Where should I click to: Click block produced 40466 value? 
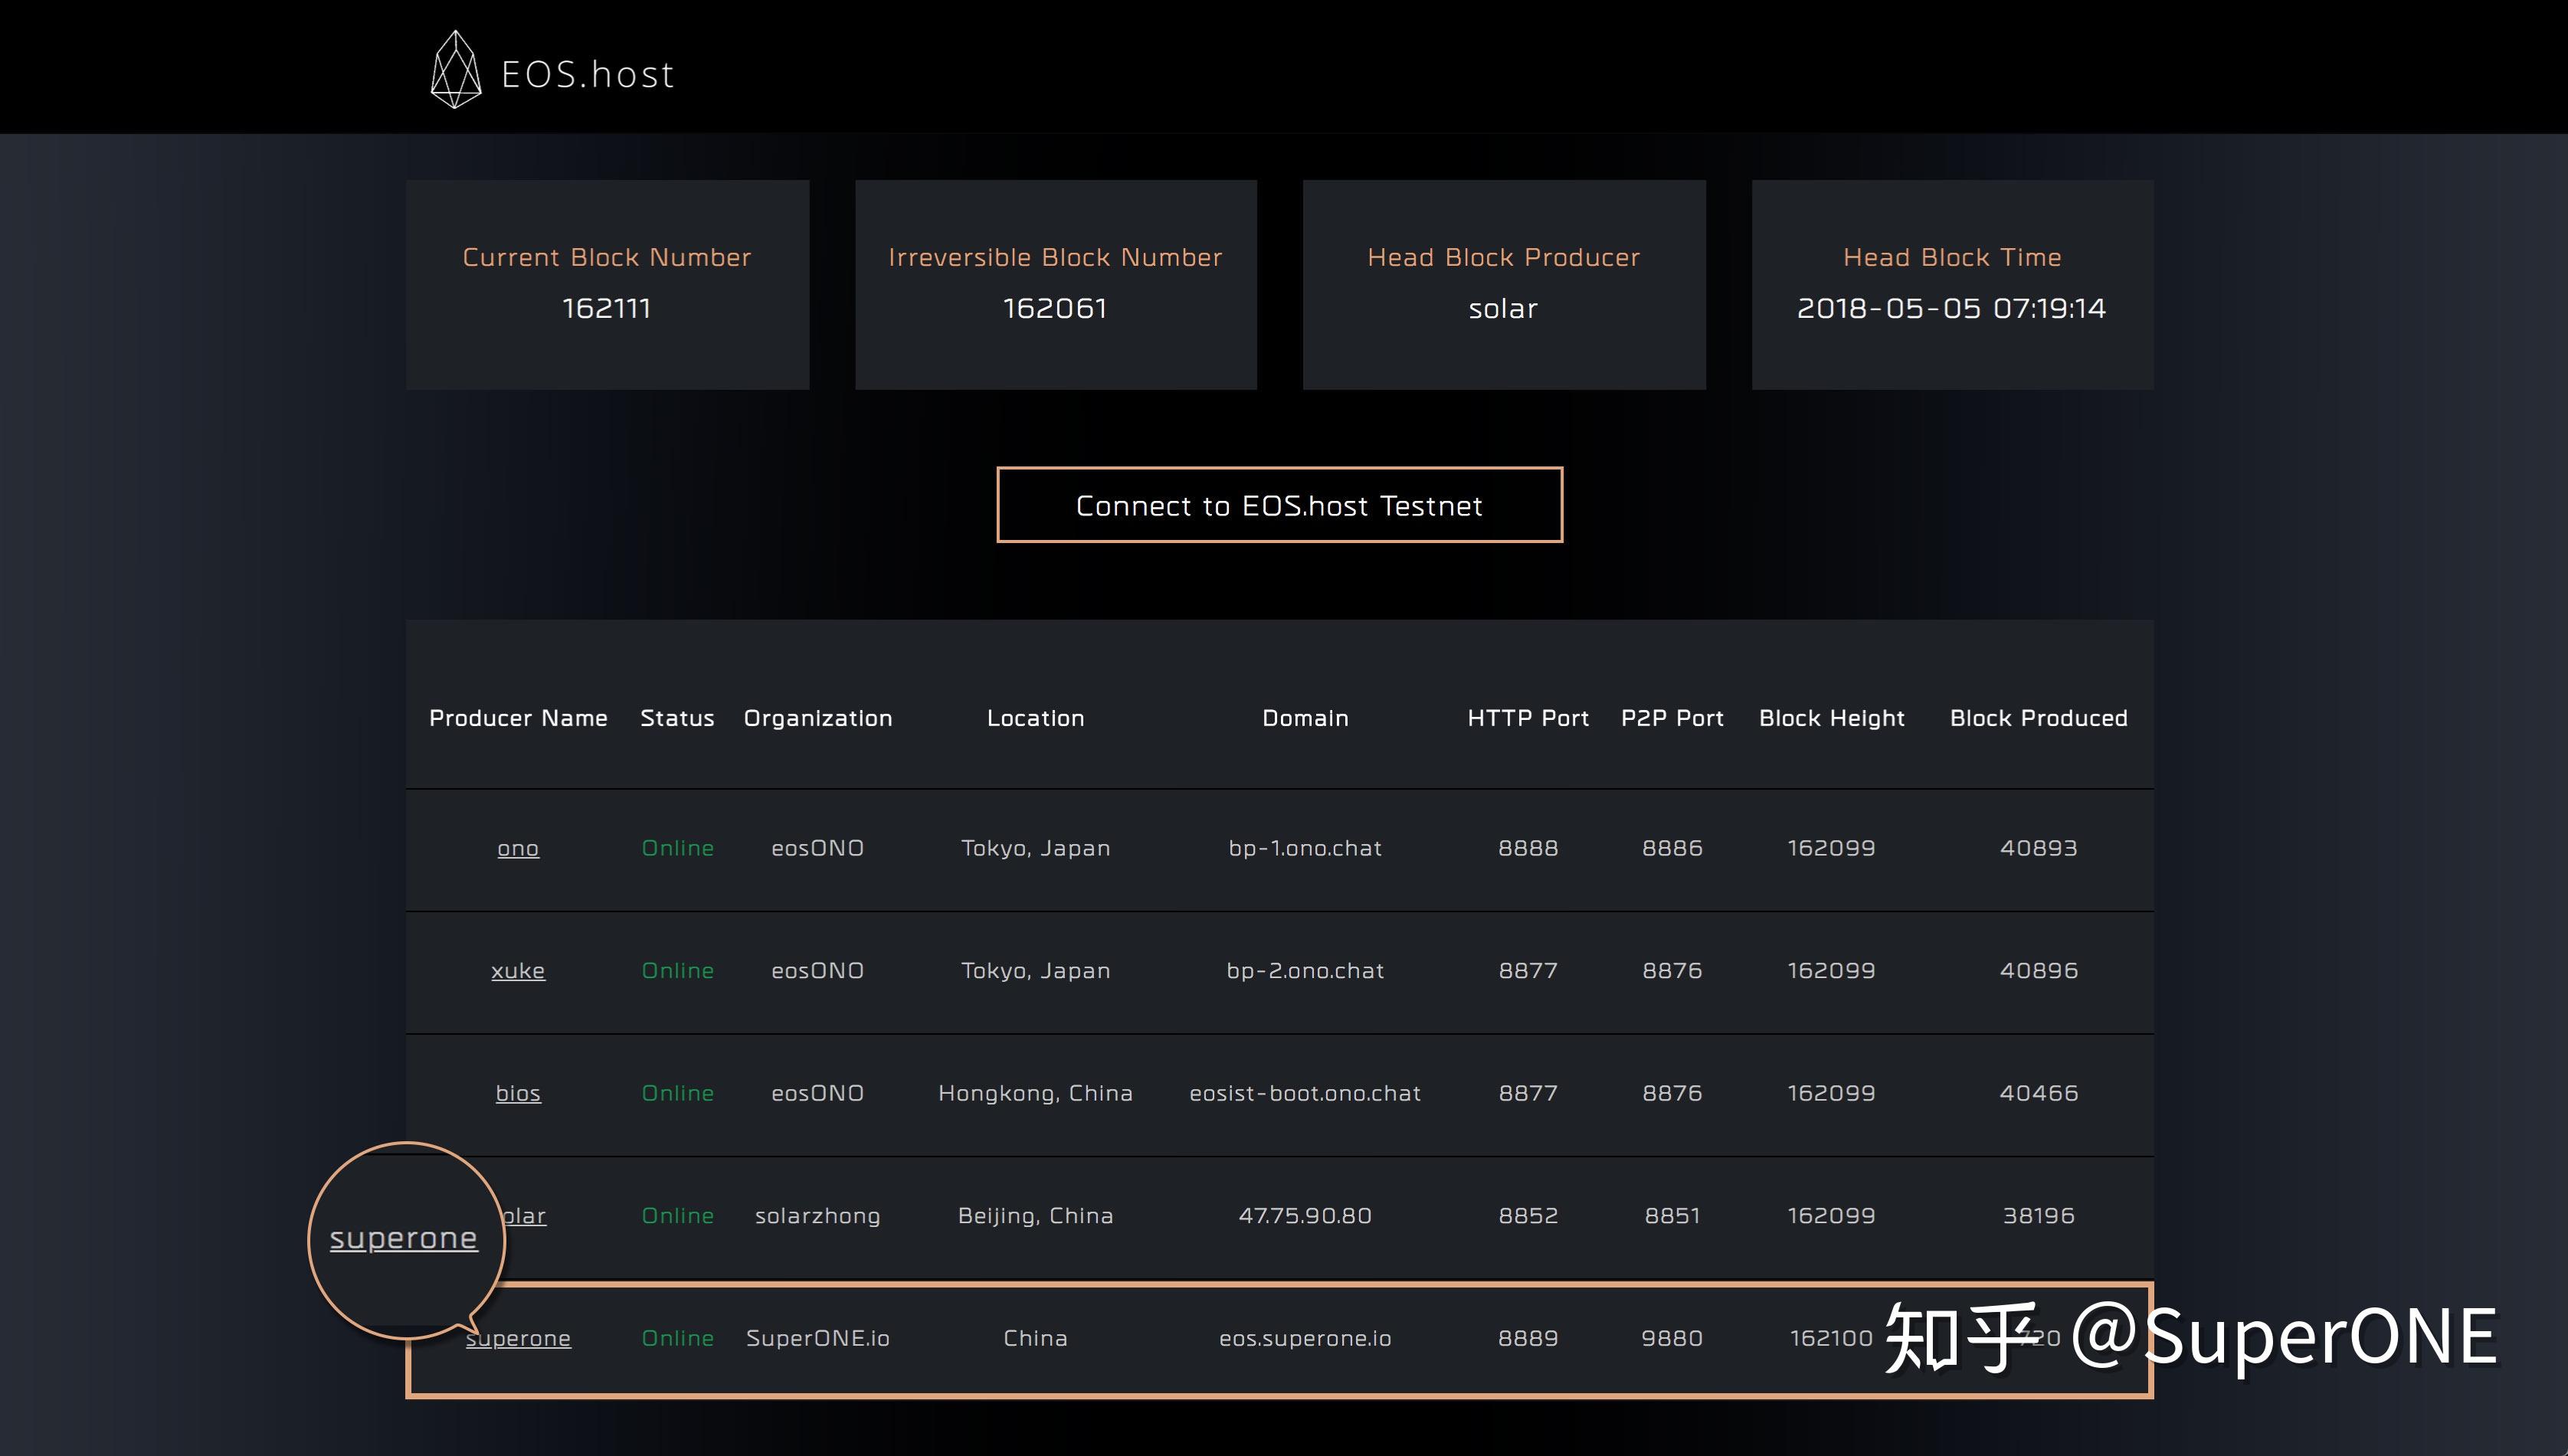click(x=2039, y=1093)
